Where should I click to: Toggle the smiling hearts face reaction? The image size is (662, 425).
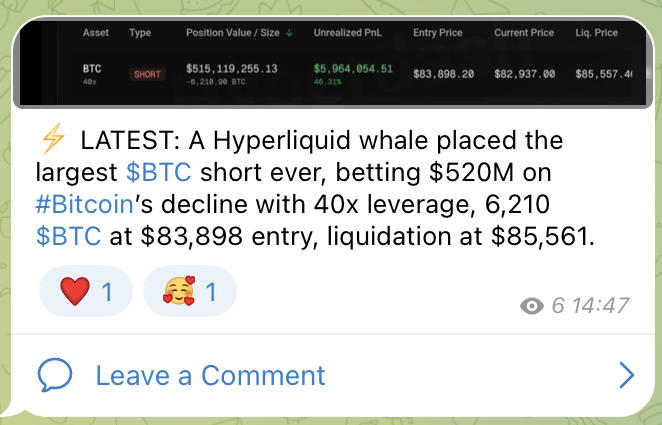(x=190, y=292)
